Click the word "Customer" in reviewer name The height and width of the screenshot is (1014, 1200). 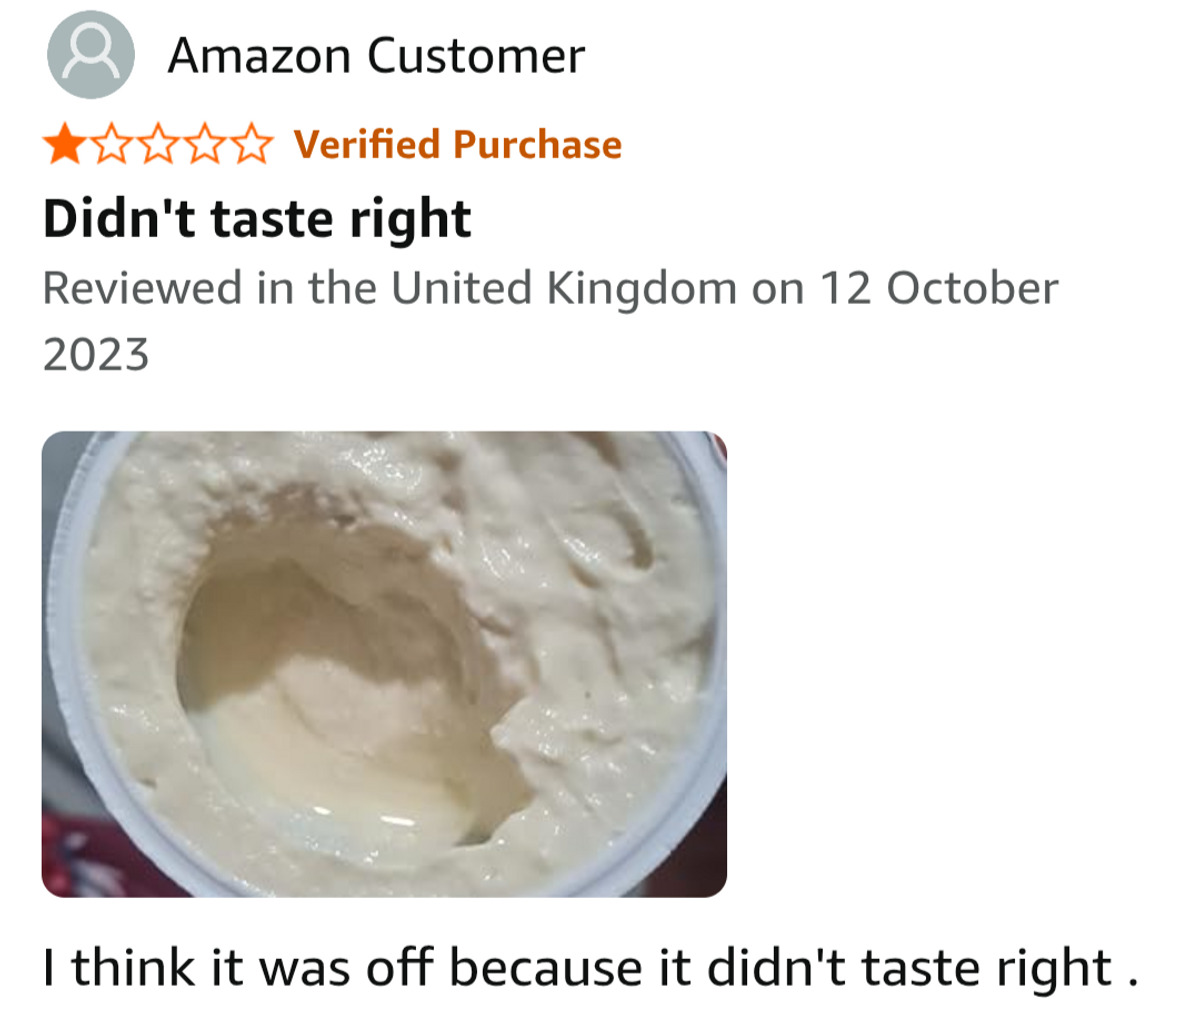pos(476,56)
